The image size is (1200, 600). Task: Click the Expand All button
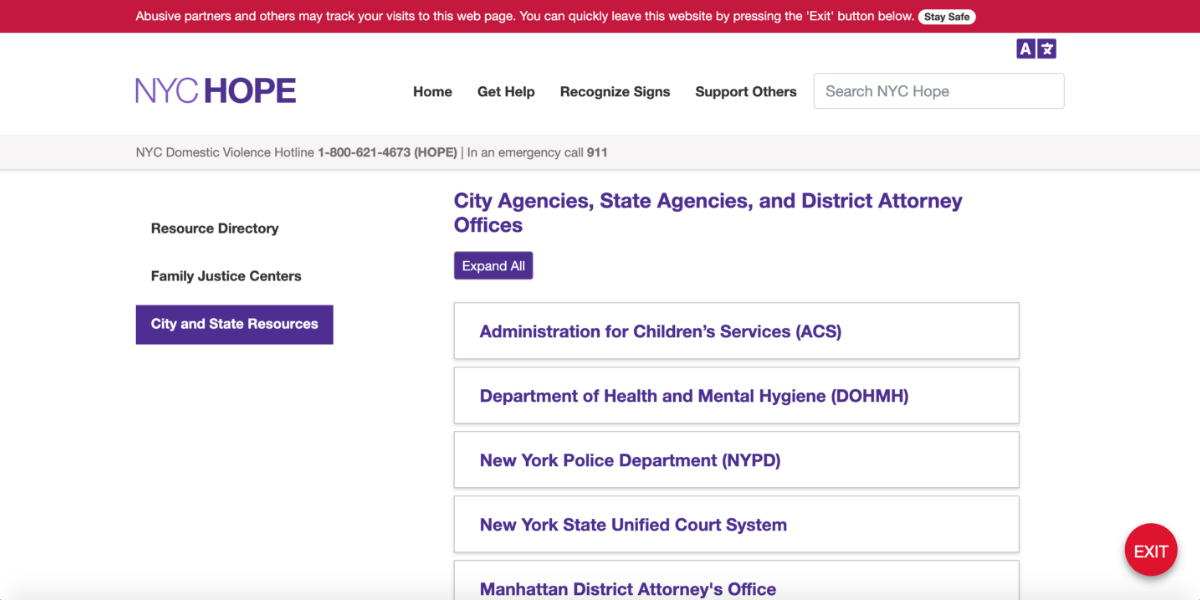click(493, 265)
